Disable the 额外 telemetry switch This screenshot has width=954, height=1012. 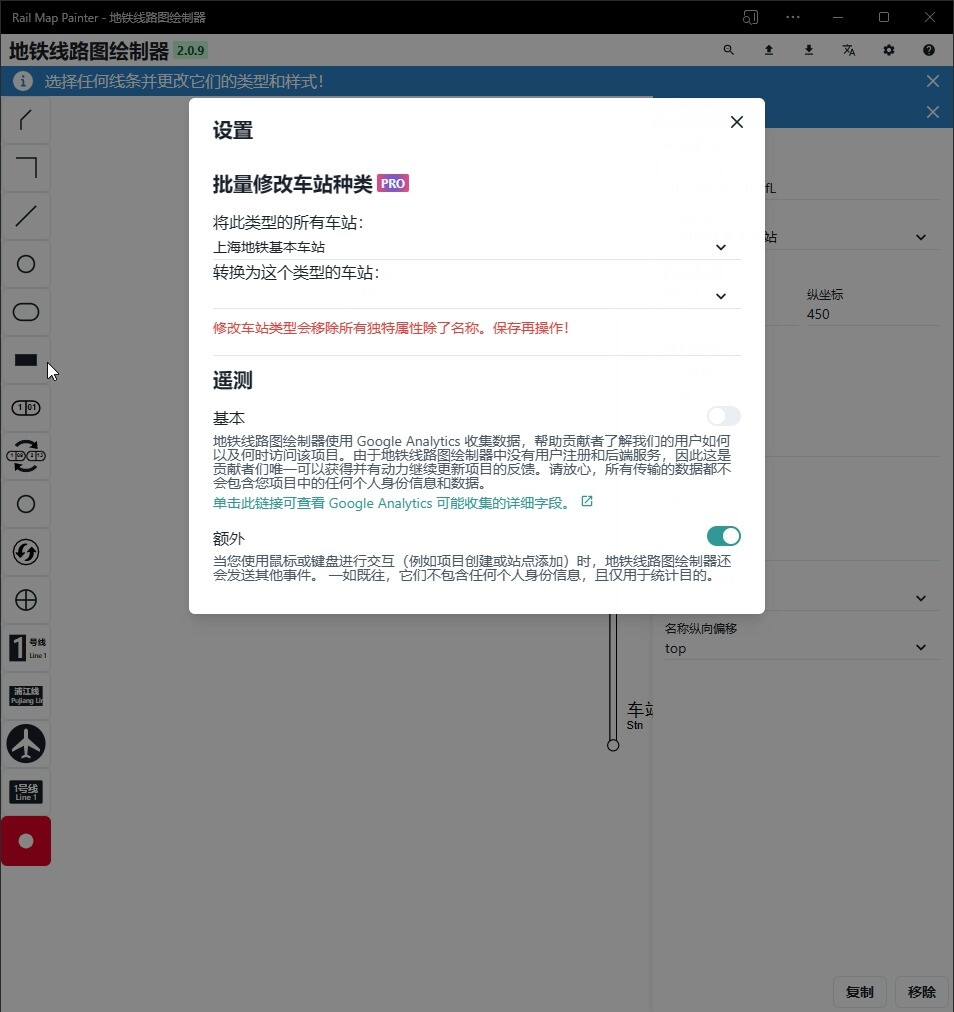tap(724, 536)
